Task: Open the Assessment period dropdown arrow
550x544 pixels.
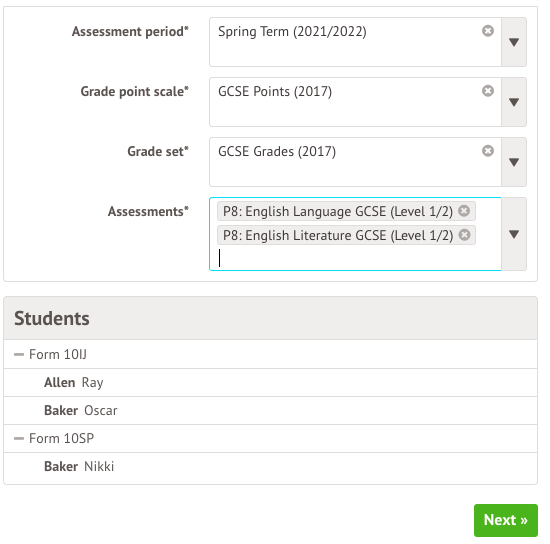Action: tap(514, 42)
